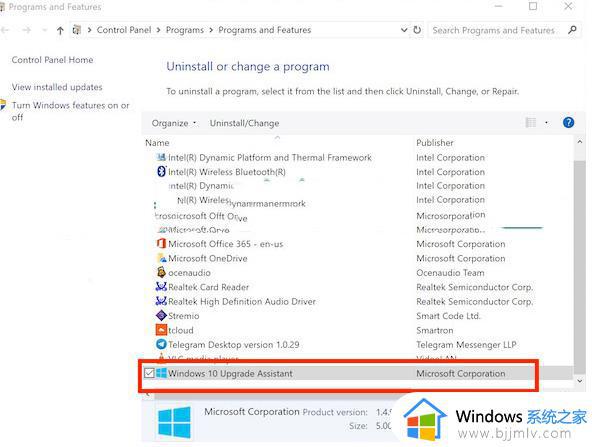Click the search magnifier icon
The height and width of the screenshot is (447, 592).
pyautogui.click(x=572, y=30)
